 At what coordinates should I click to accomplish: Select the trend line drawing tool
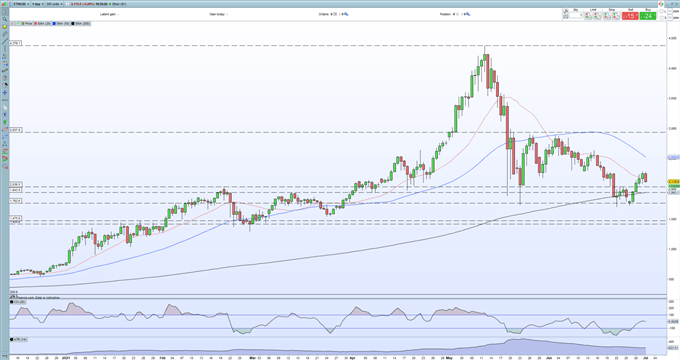click(x=5, y=41)
